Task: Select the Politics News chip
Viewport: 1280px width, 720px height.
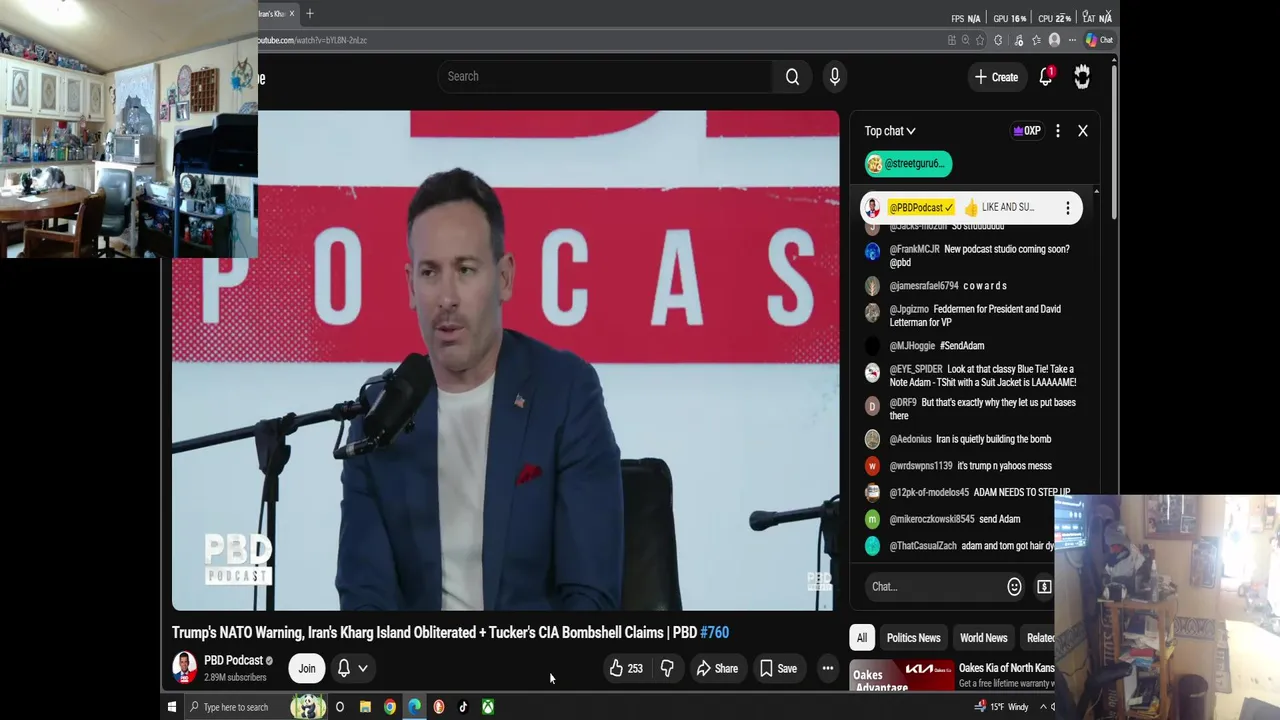Action: (913, 638)
